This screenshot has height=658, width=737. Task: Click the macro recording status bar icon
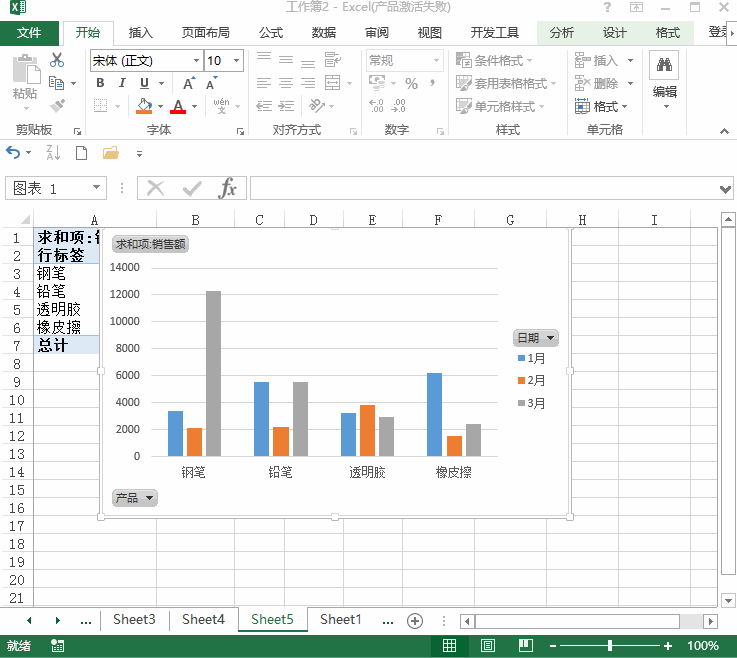point(58,646)
